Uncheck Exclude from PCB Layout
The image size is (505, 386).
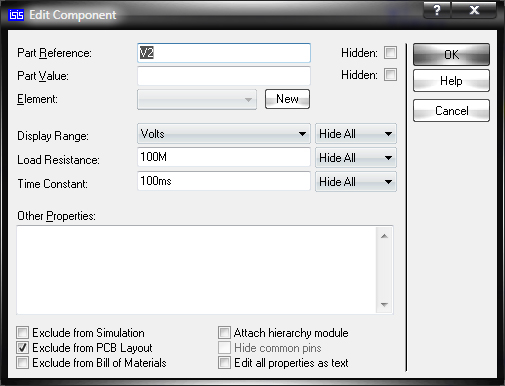23,348
